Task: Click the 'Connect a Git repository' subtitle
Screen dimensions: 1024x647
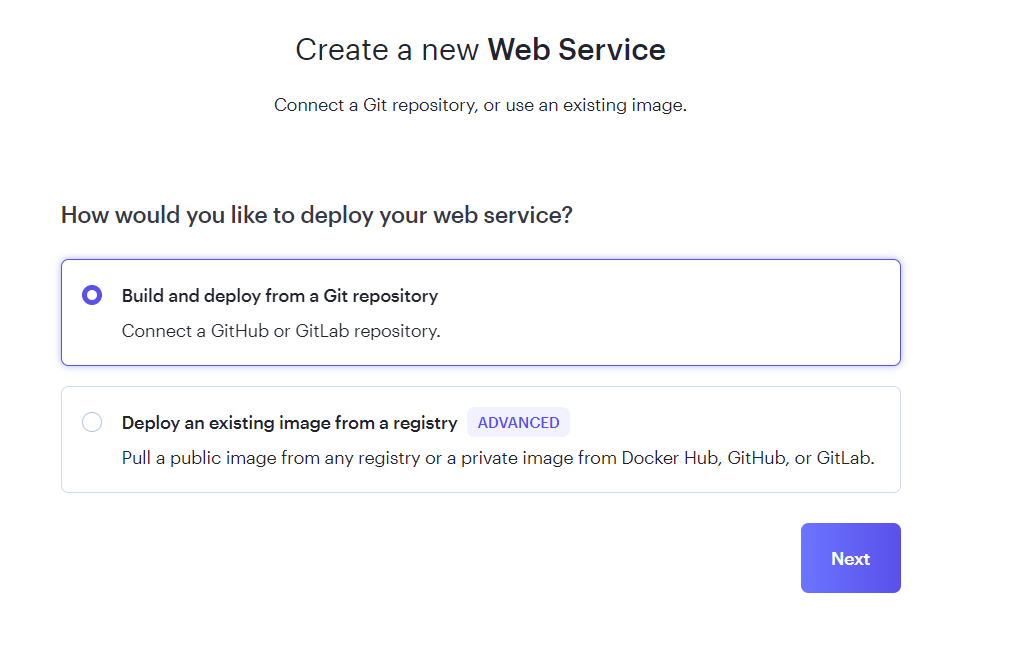Action: click(480, 105)
